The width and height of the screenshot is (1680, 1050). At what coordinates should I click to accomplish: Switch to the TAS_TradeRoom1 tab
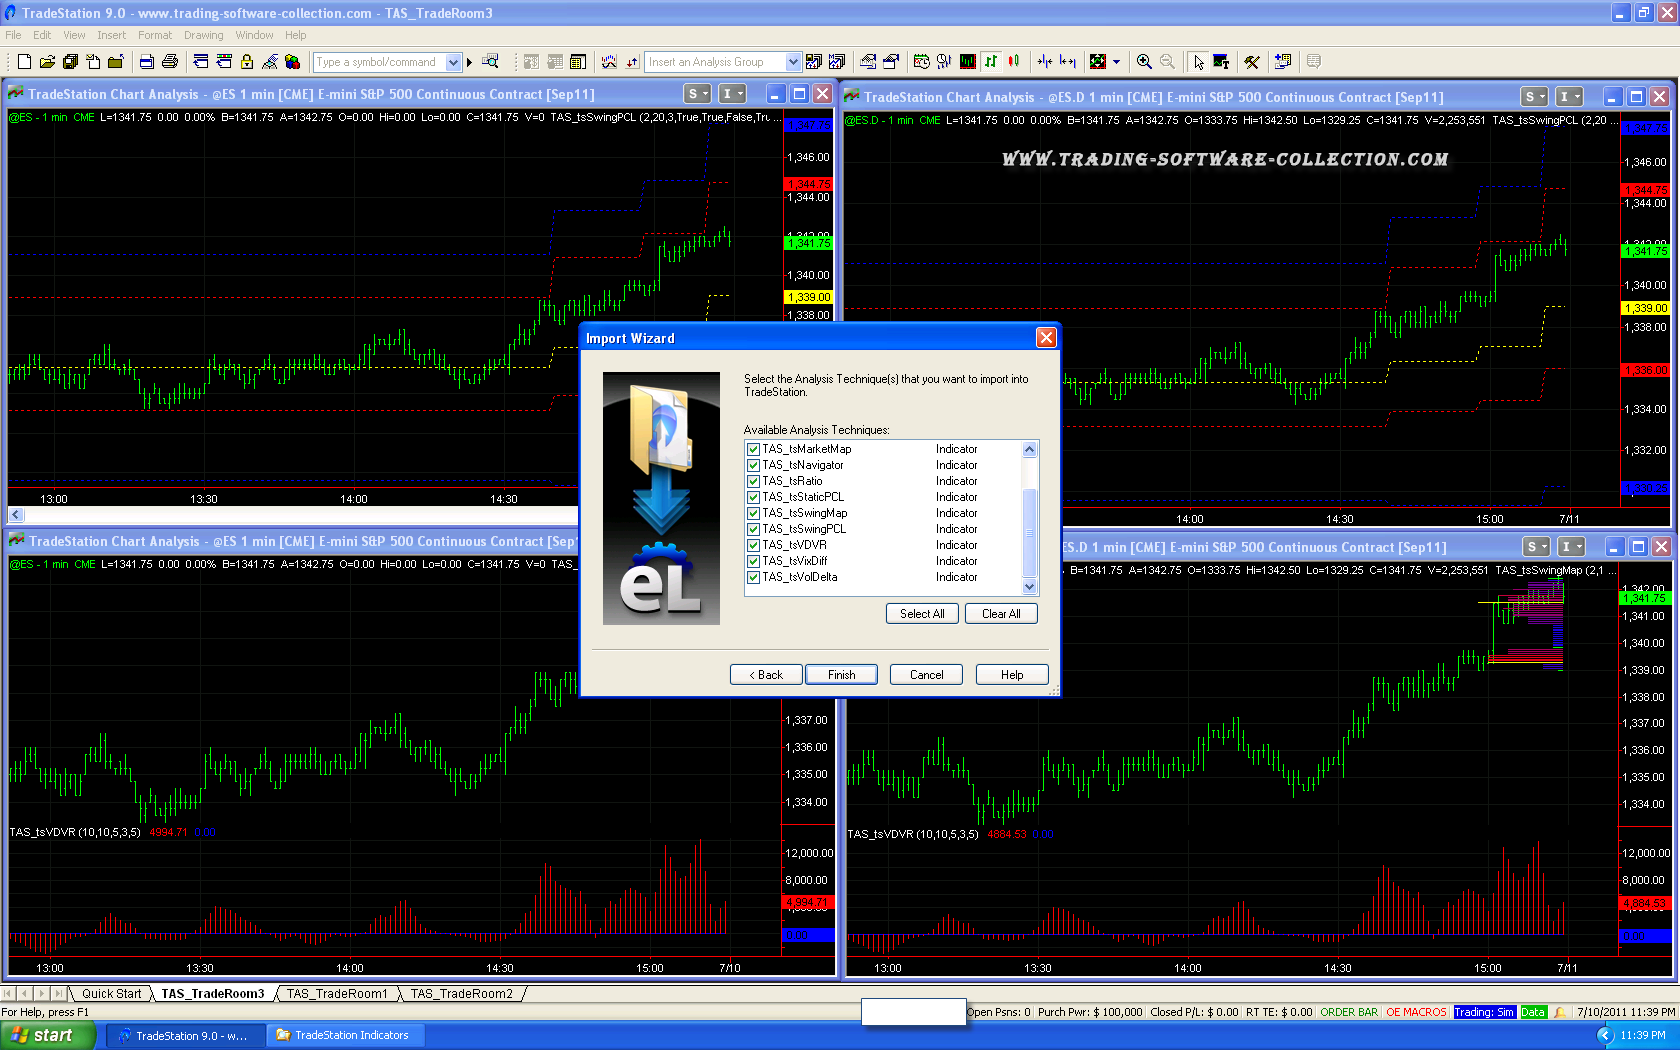336,994
